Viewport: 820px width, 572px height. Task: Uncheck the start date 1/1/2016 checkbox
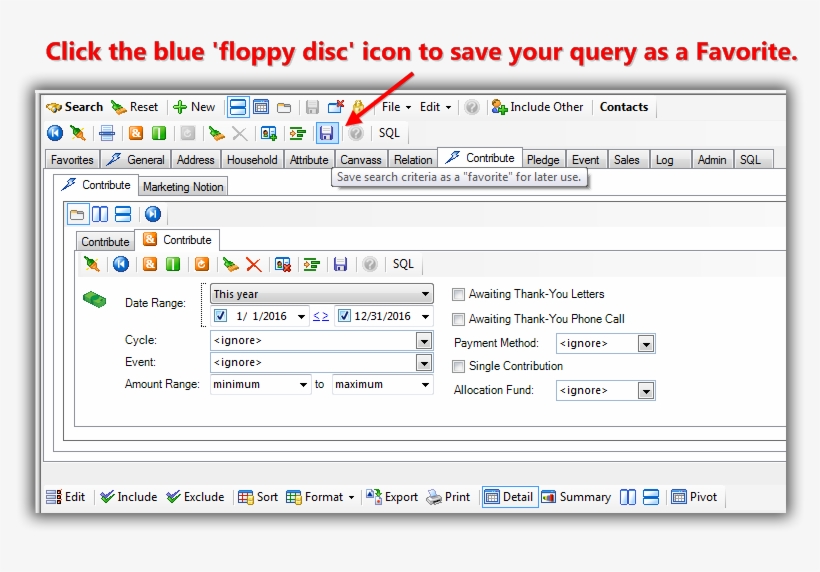220,316
